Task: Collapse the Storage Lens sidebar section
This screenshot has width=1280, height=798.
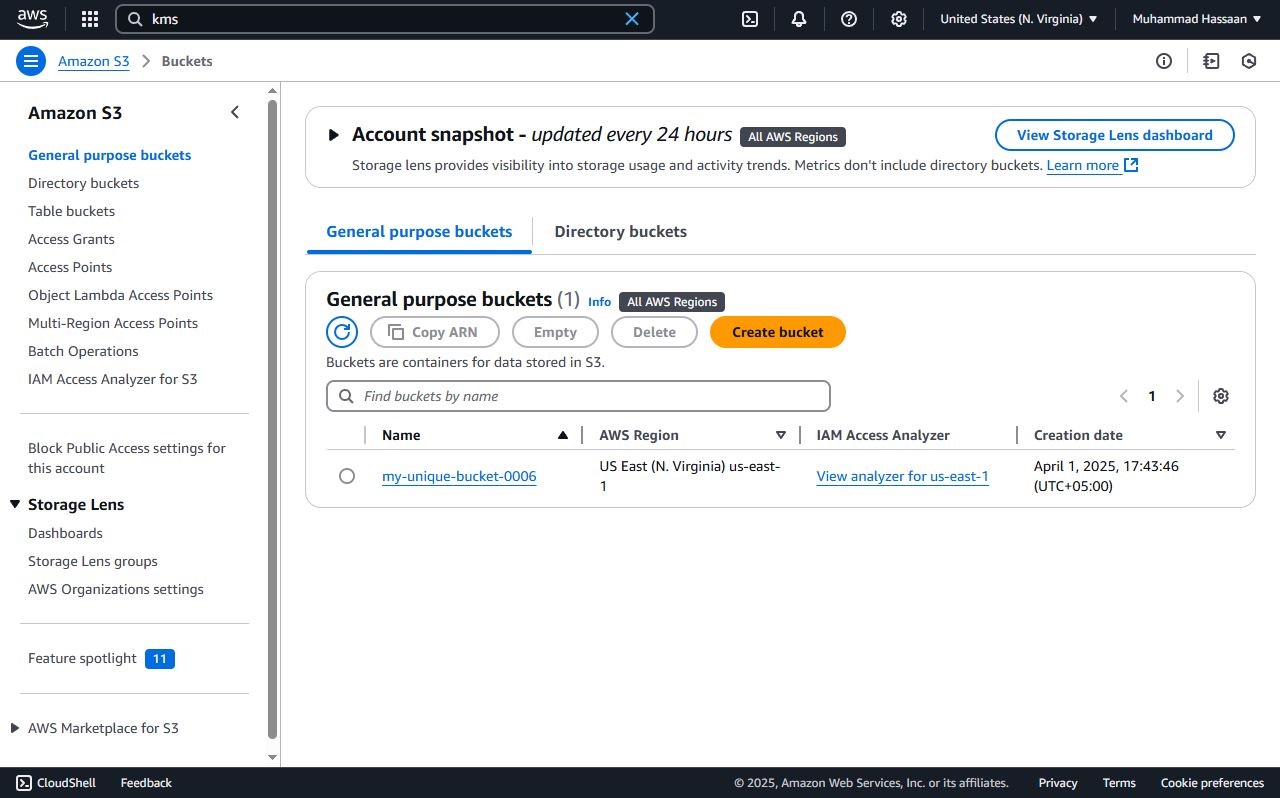Action: 15,505
